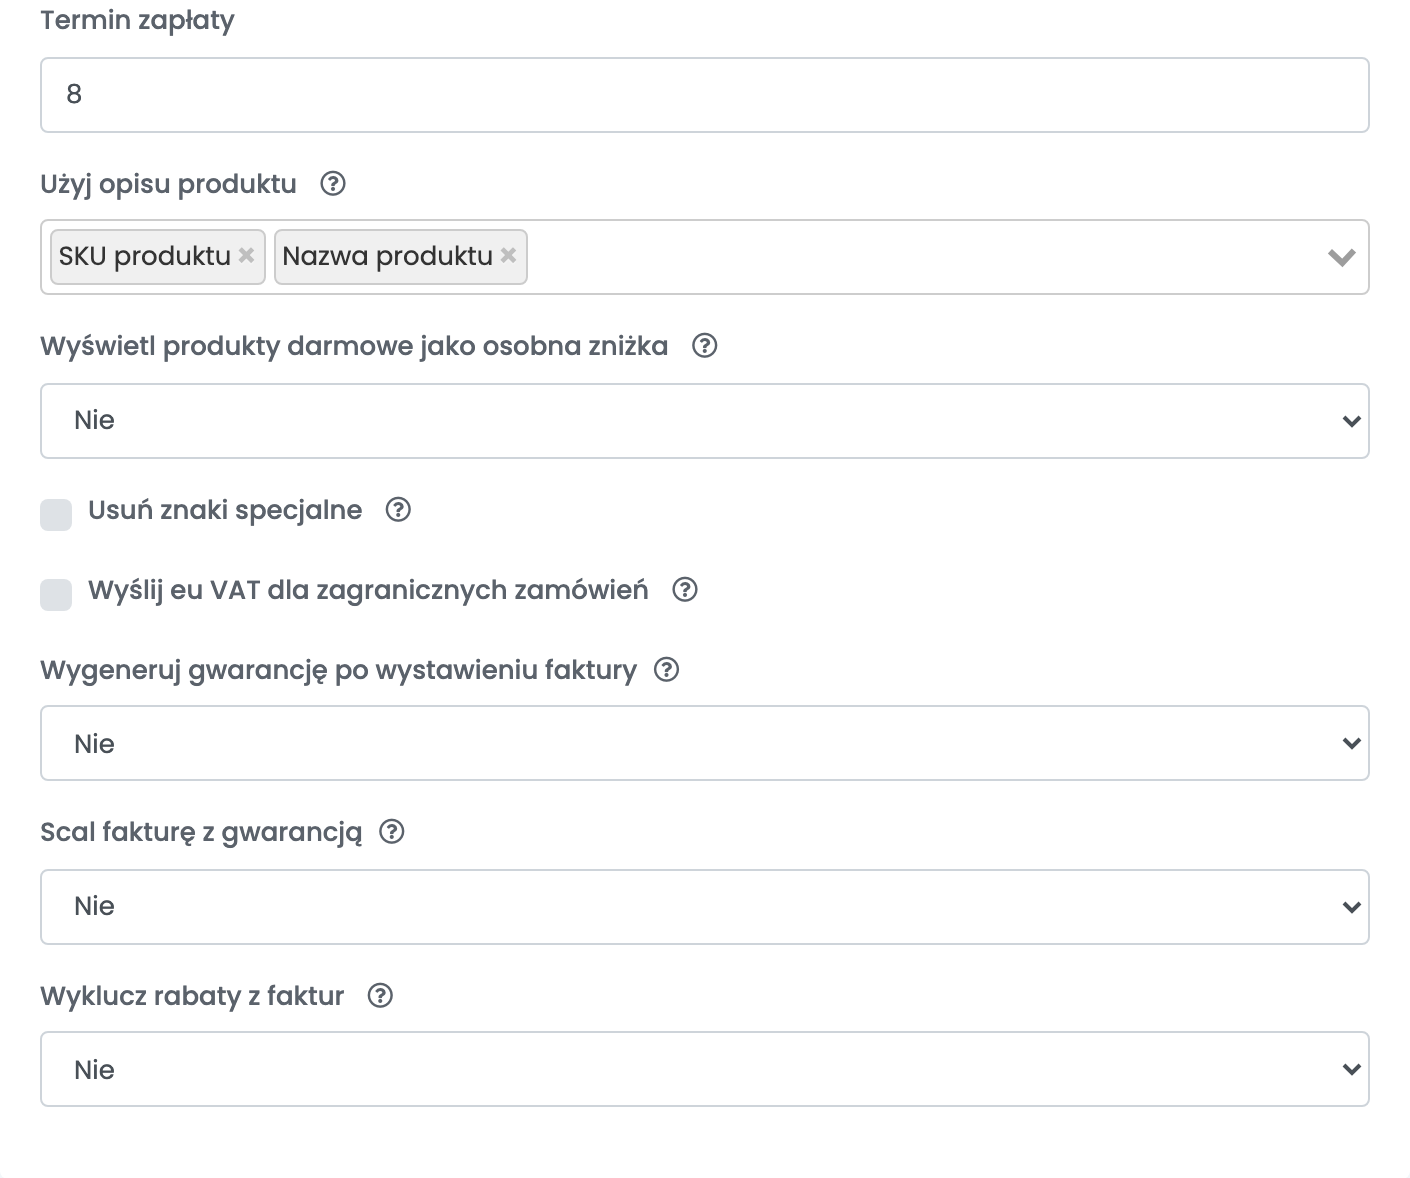
Task: Enable the 'Usuń znaki specjalne' checkbox
Action: [x=56, y=515]
